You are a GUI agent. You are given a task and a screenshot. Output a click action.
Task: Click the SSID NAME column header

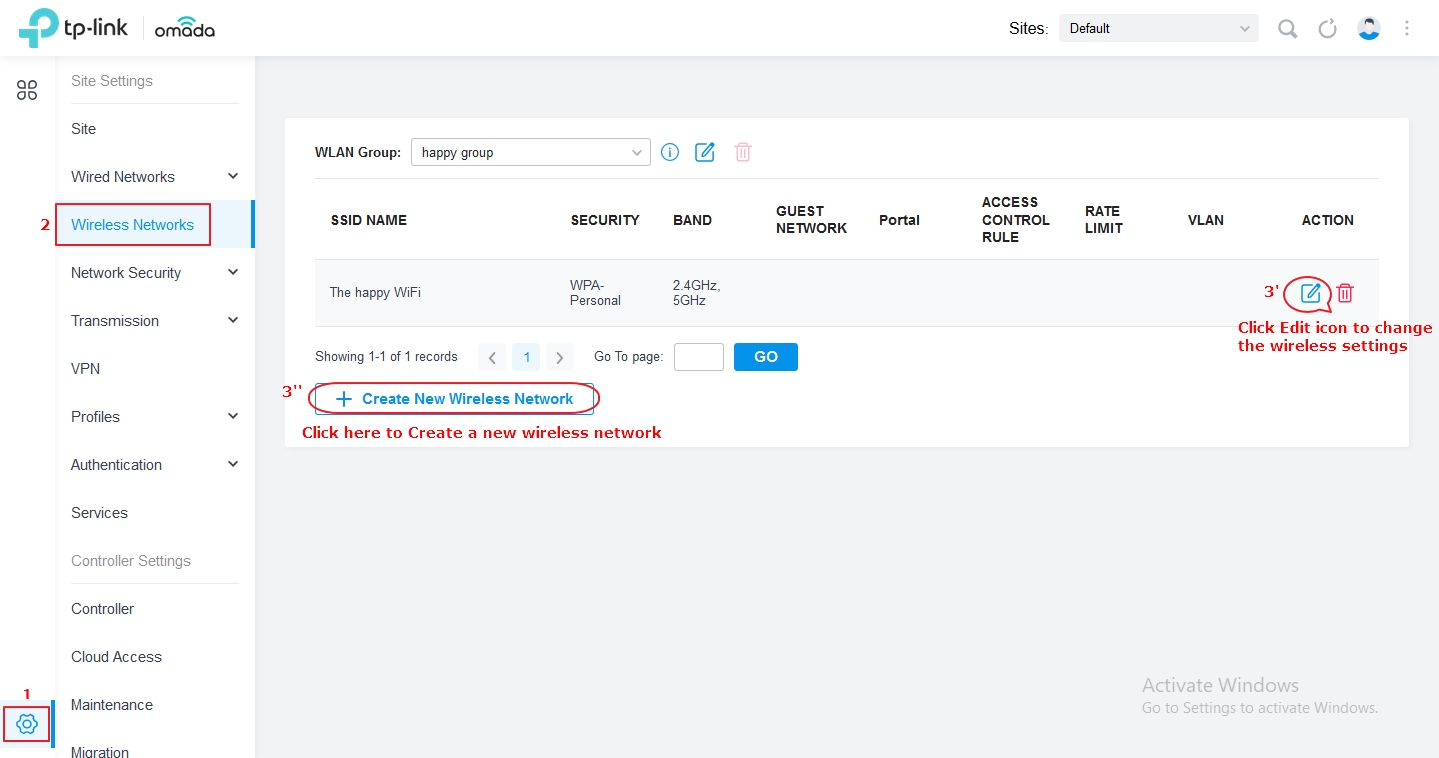(x=369, y=220)
